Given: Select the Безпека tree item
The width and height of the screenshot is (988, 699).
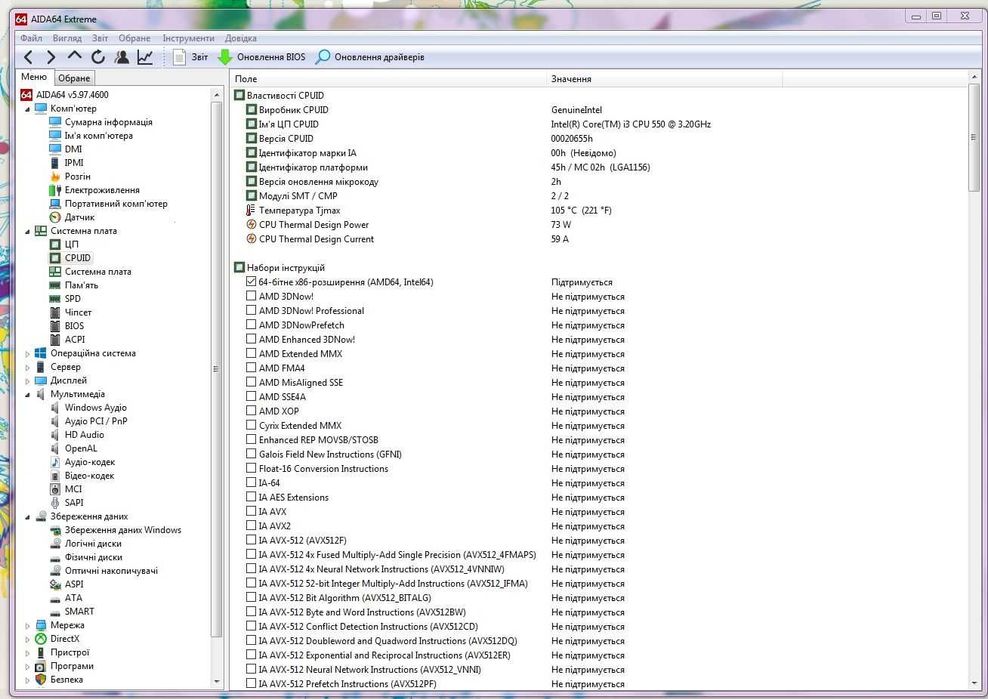Looking at the screenshot, I should pyautogui.click(x=66, y=679).
